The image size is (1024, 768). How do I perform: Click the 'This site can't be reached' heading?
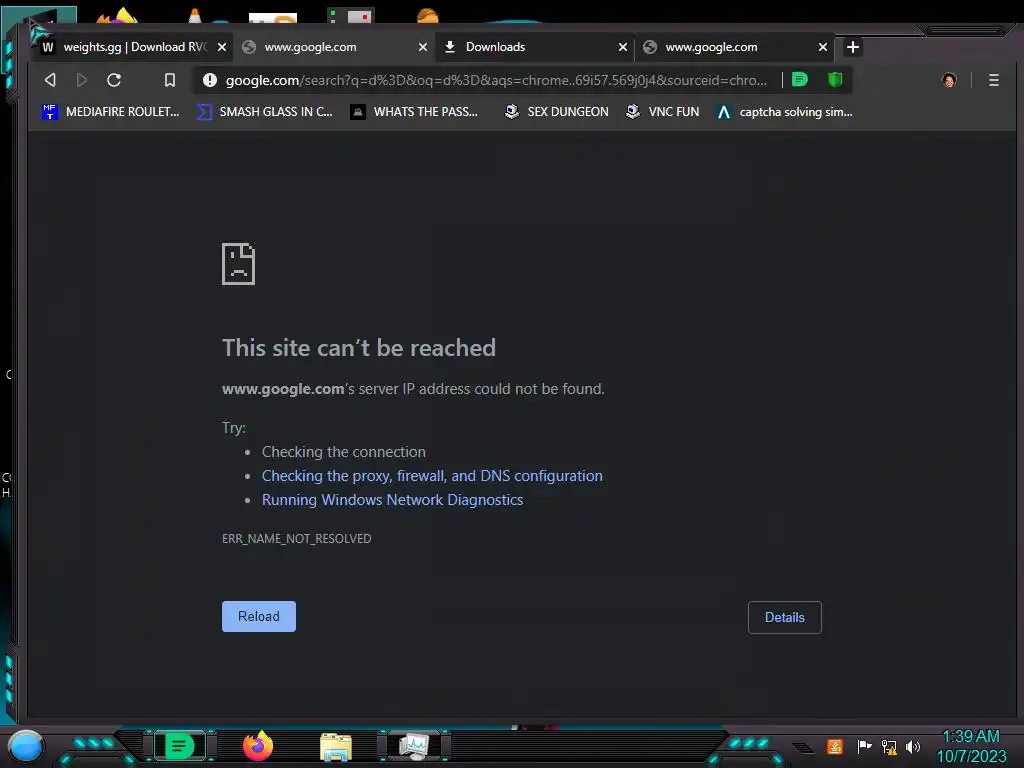tap(359, 347)
